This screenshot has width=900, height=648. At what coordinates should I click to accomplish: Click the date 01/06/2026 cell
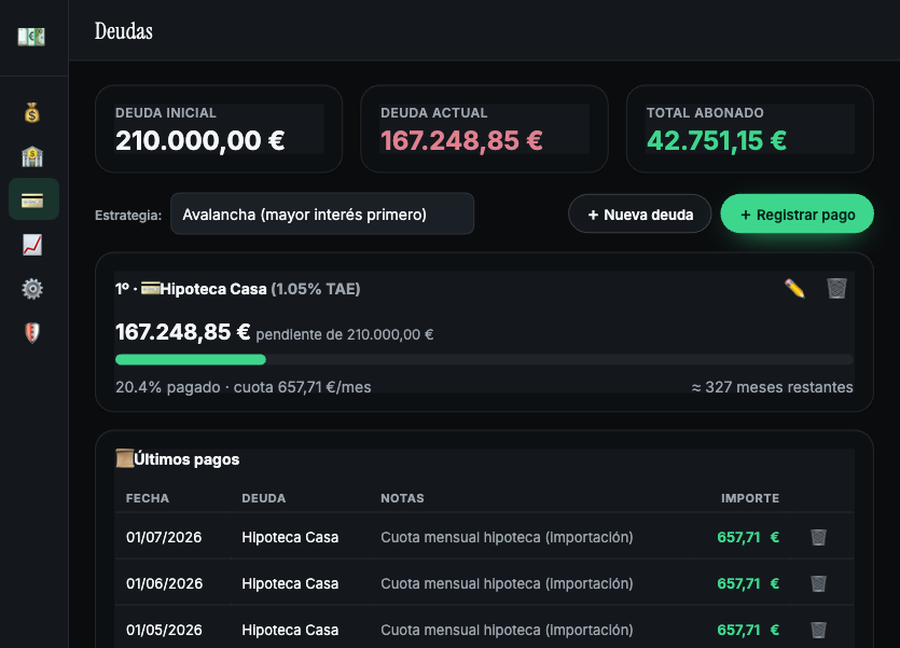click(164, 584)
